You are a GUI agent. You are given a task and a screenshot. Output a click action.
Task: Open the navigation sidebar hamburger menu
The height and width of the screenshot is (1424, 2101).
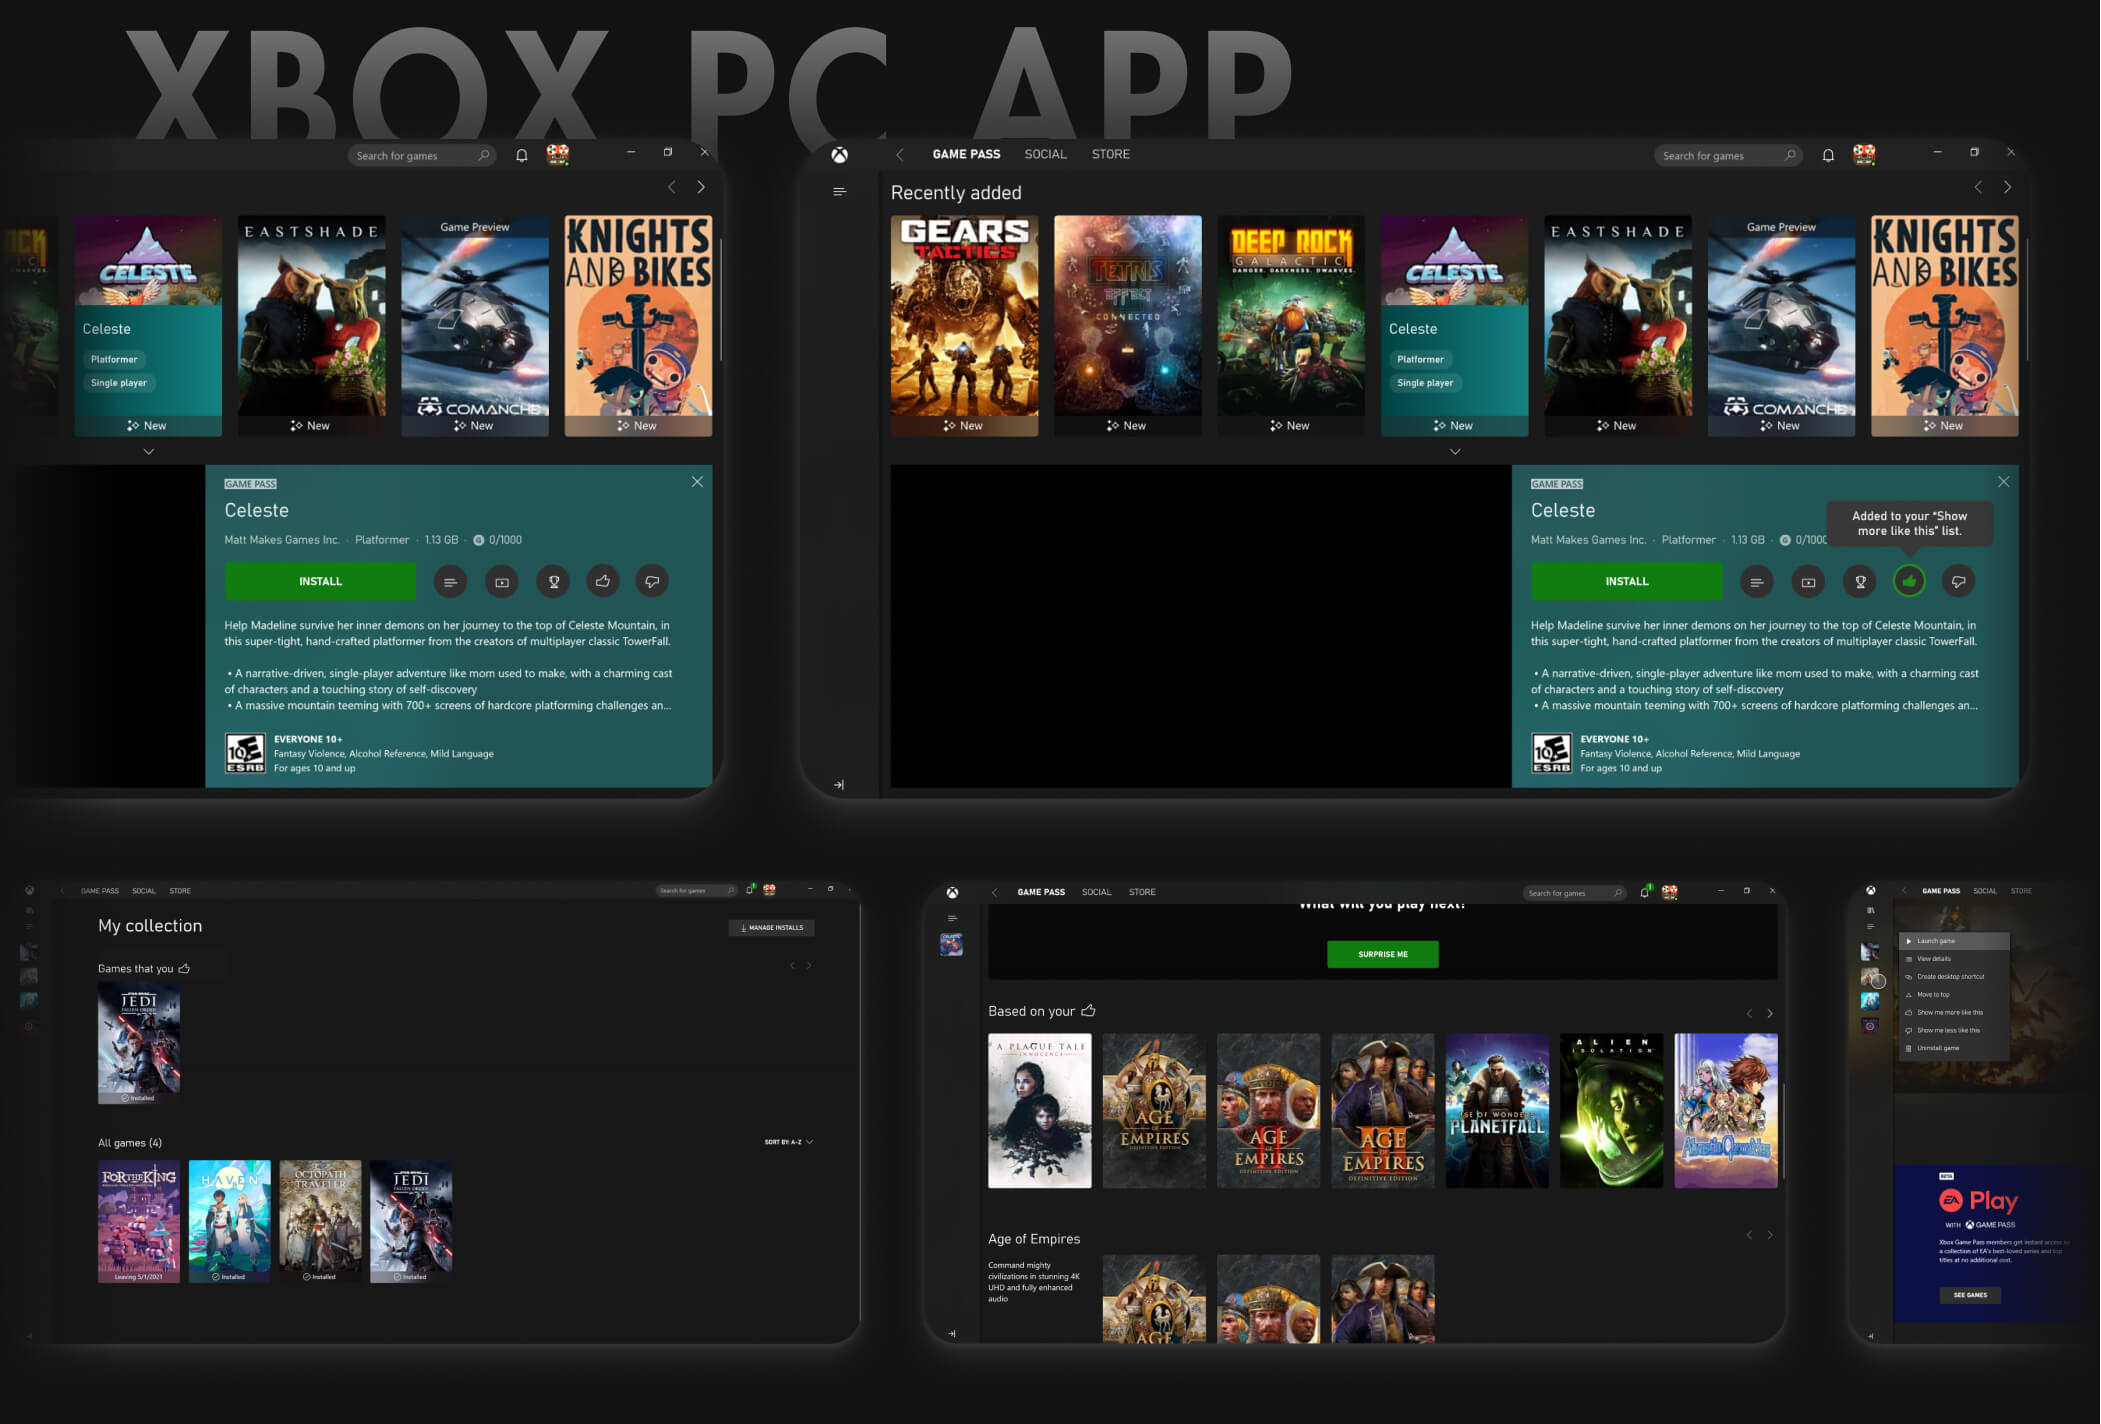[x=839, y=192]
